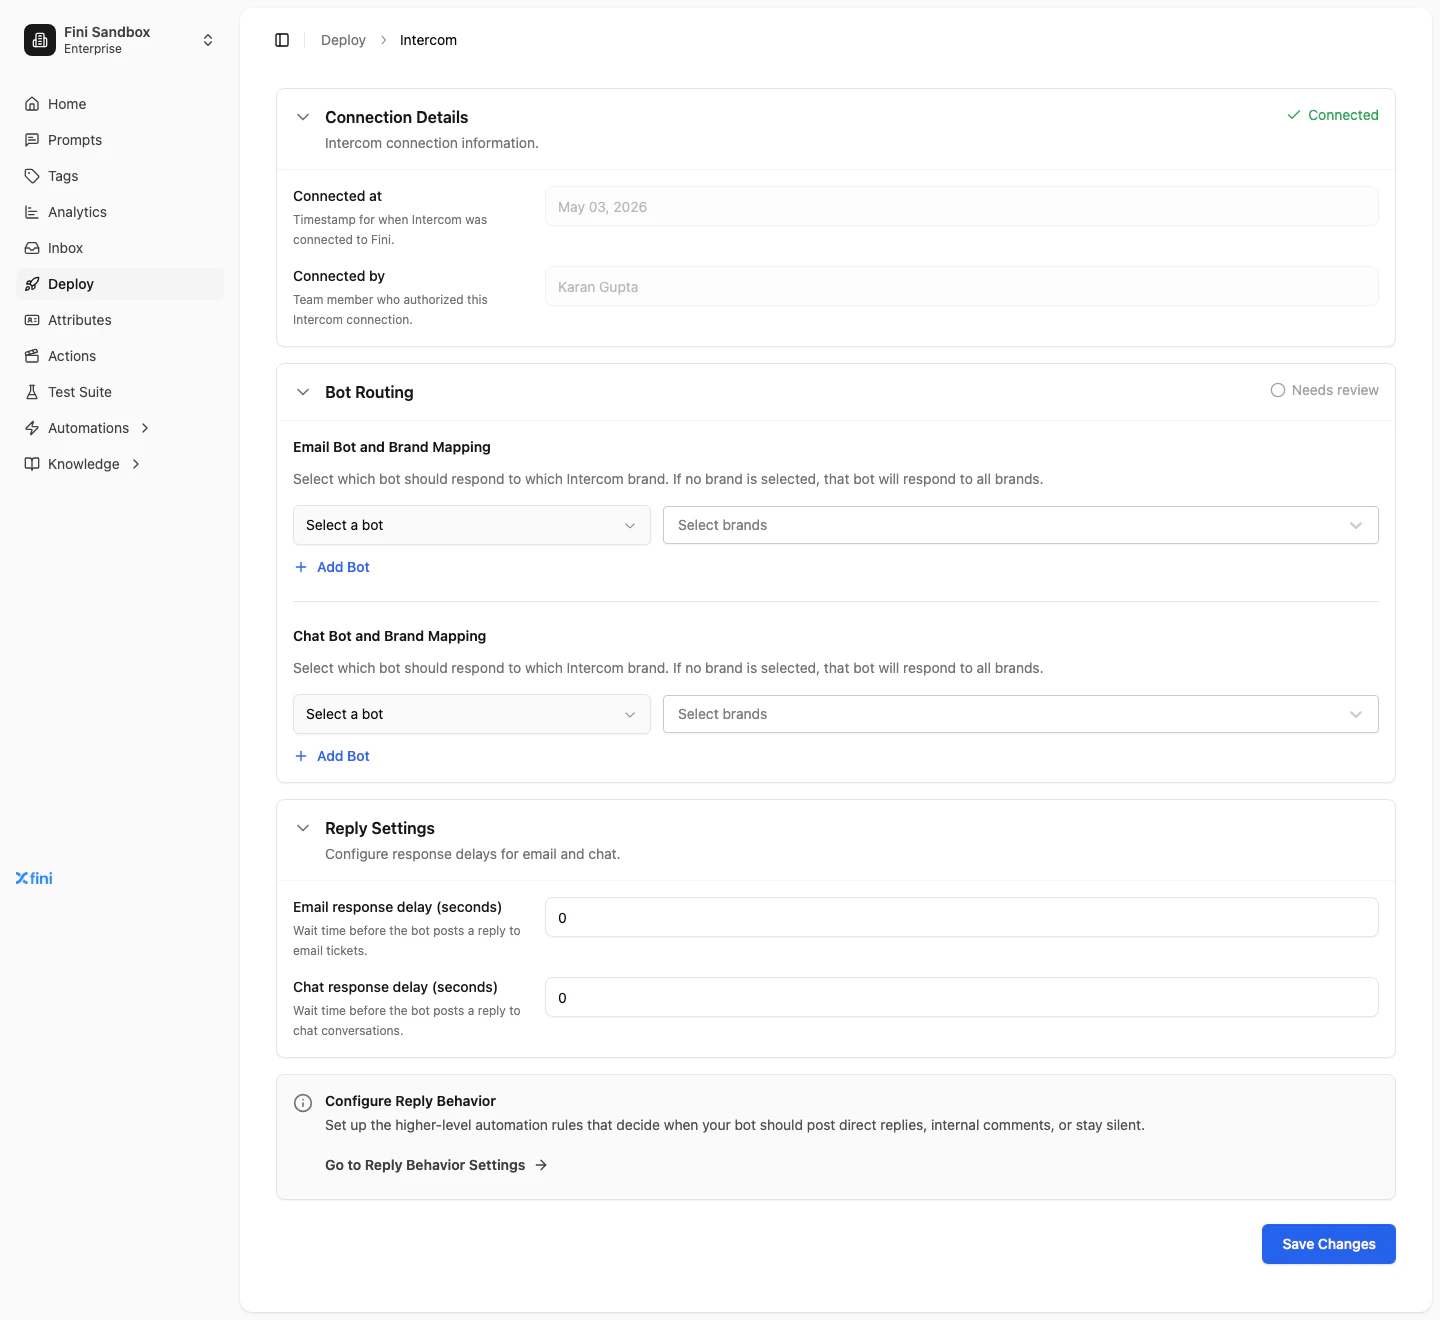Open the Tags section
The width and height of the screenshot is (1440, 1320).
pyautogui.click(x=120, y=176)
